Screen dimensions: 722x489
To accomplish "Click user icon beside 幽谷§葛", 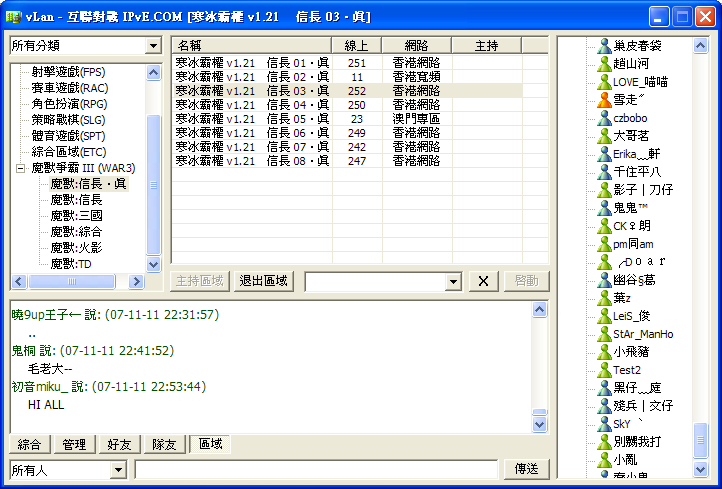I will 604,279.
